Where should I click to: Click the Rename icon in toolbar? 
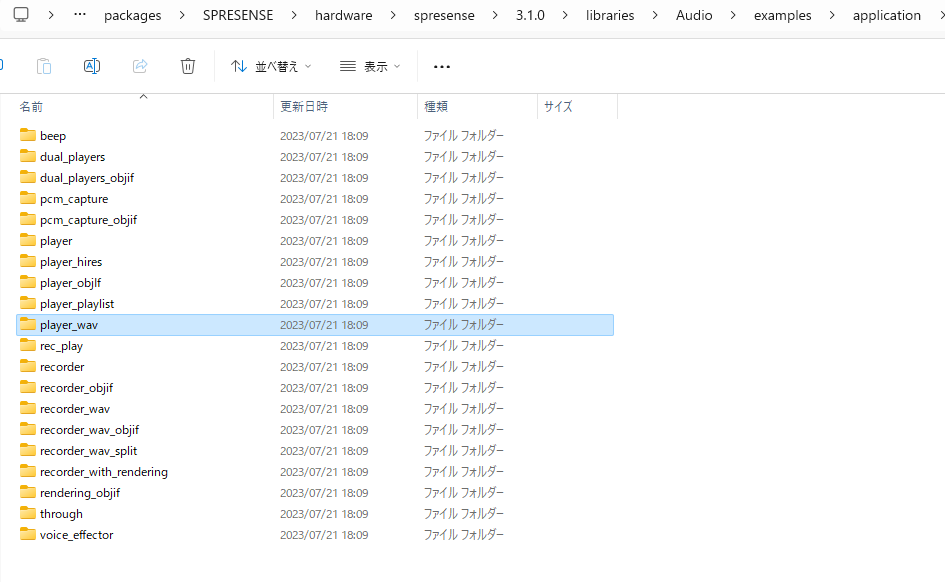click(x=92, y=66)
